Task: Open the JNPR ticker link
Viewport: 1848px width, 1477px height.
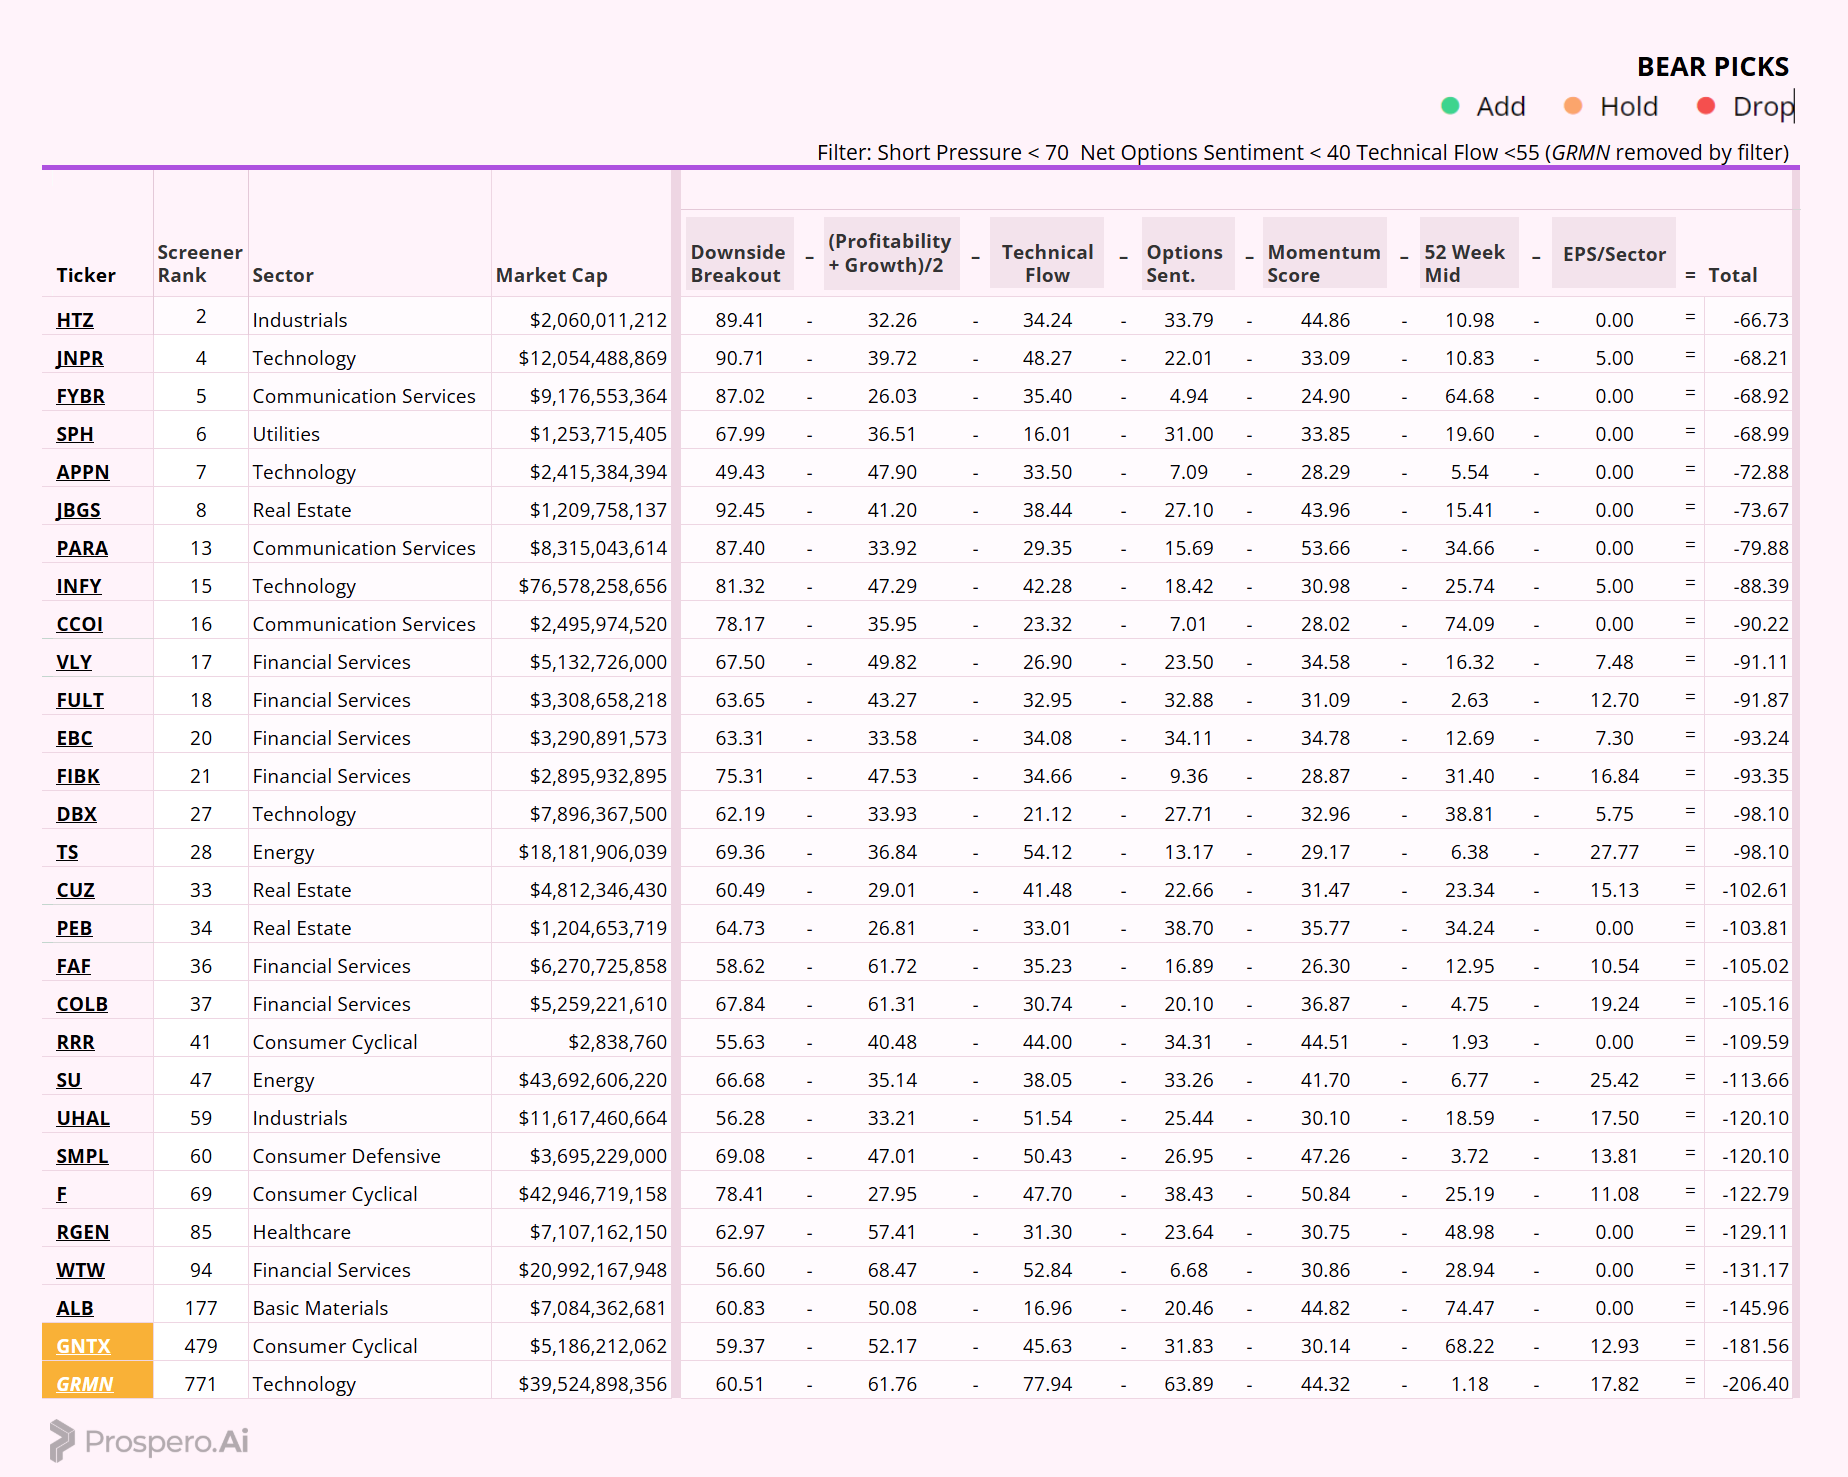Action: [80, 358]
